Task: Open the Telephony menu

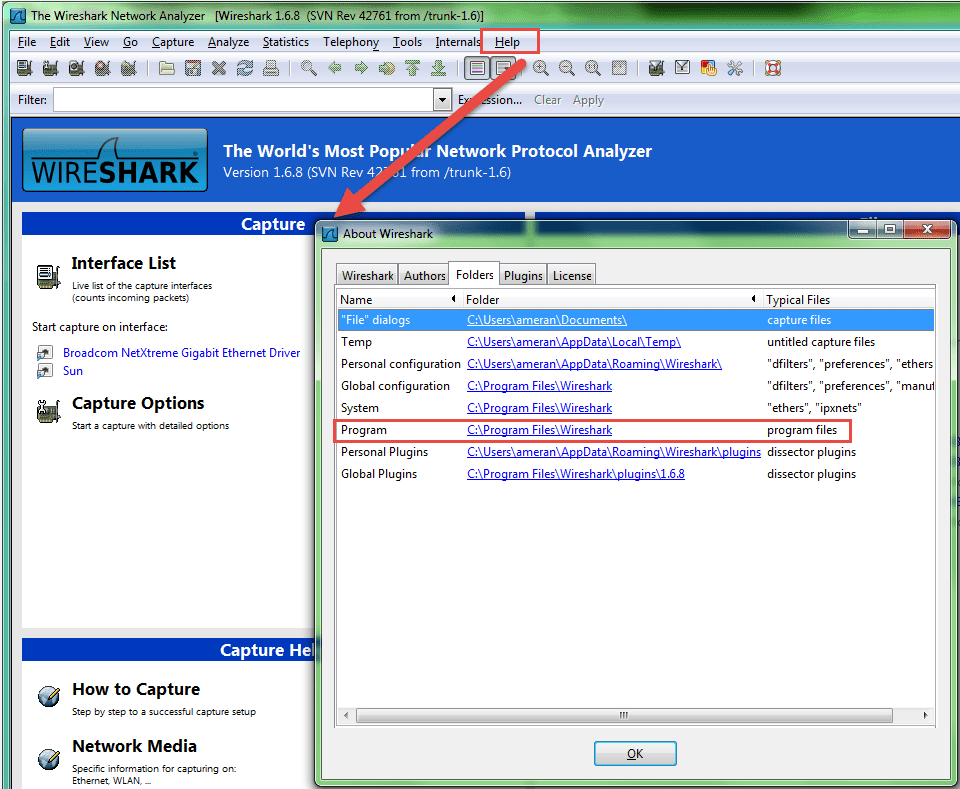Action: 351,42
